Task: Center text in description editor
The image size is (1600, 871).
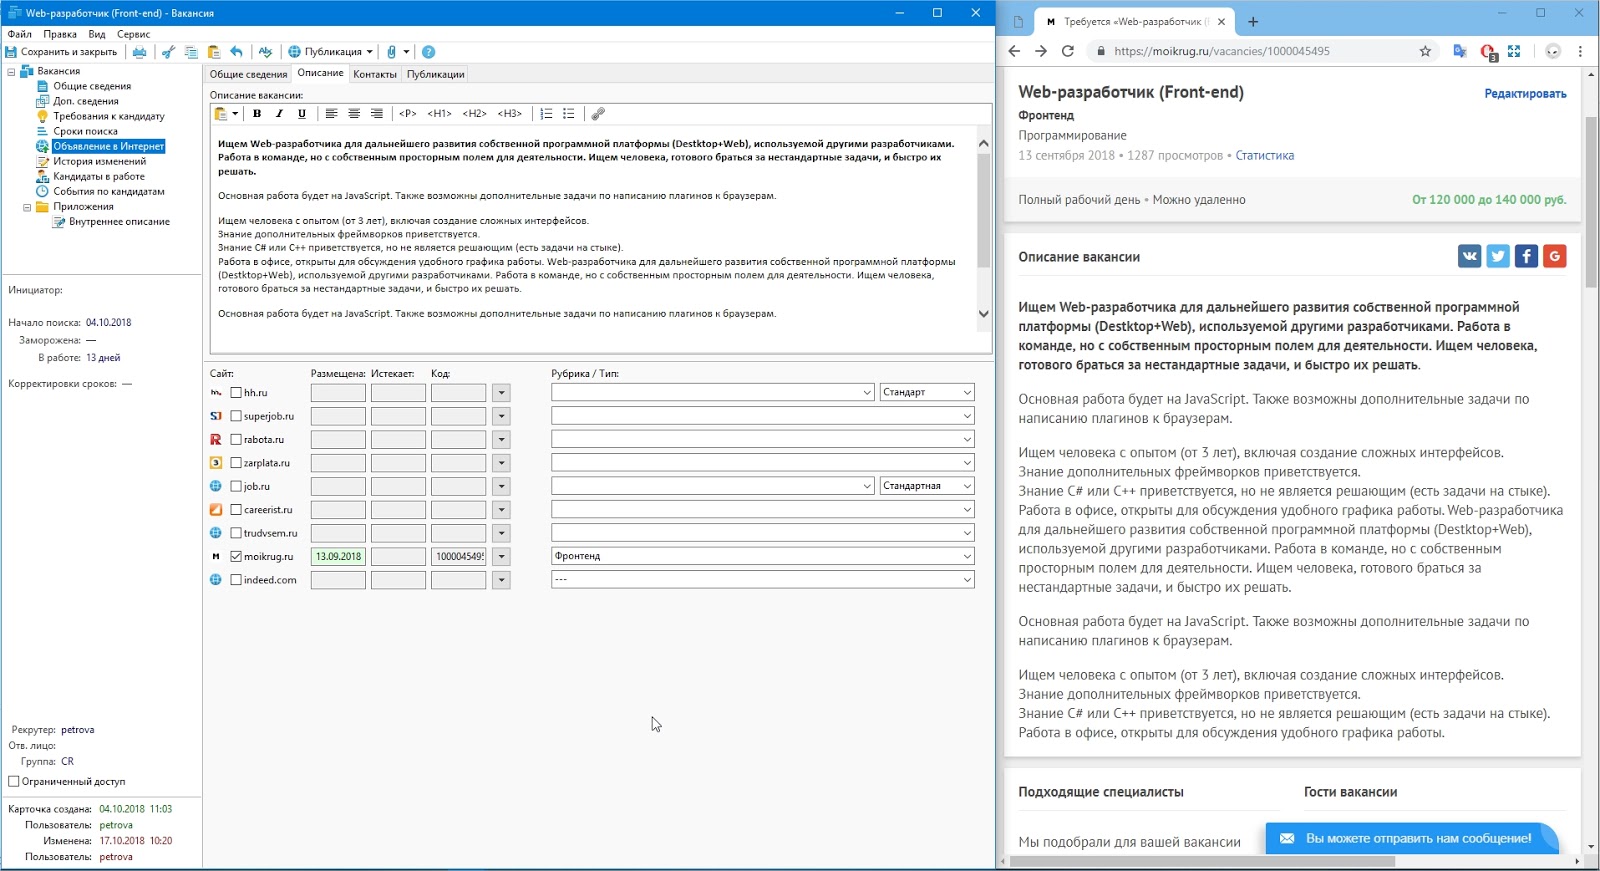Action: click(x=354, y=114)
